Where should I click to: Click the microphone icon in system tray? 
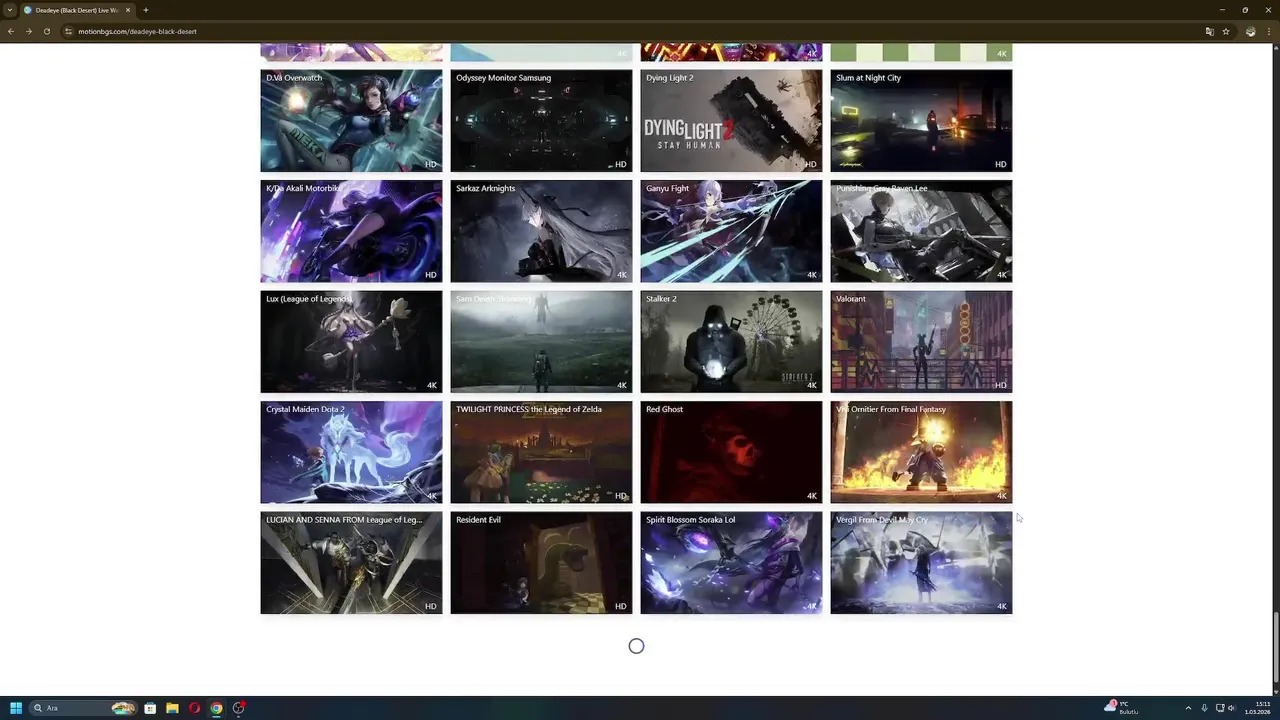[1204, 708]
